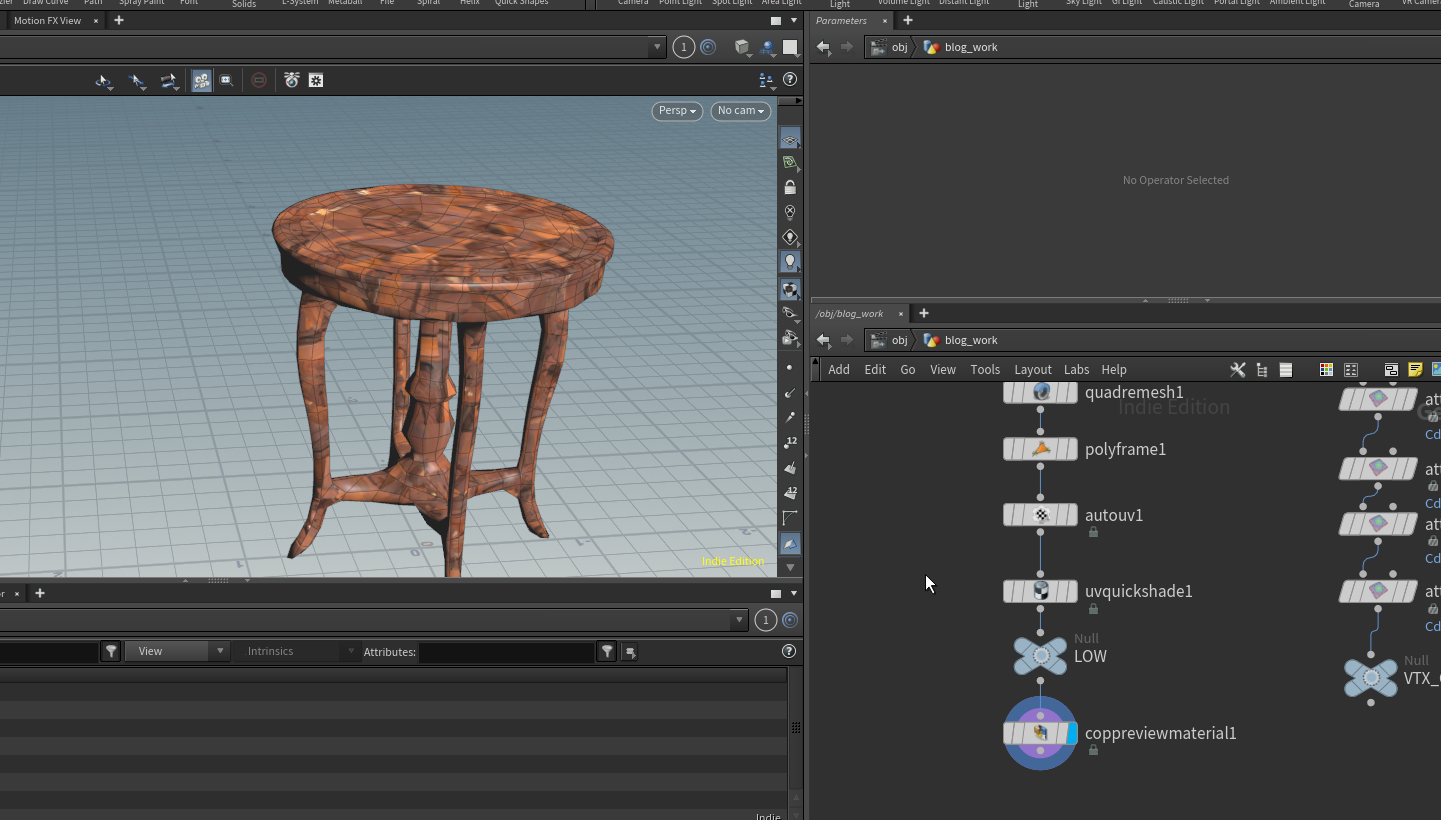Open the Edit menu in network editor
The image size is (1441, 820).
pyautogui.click(x=875, y=370)
